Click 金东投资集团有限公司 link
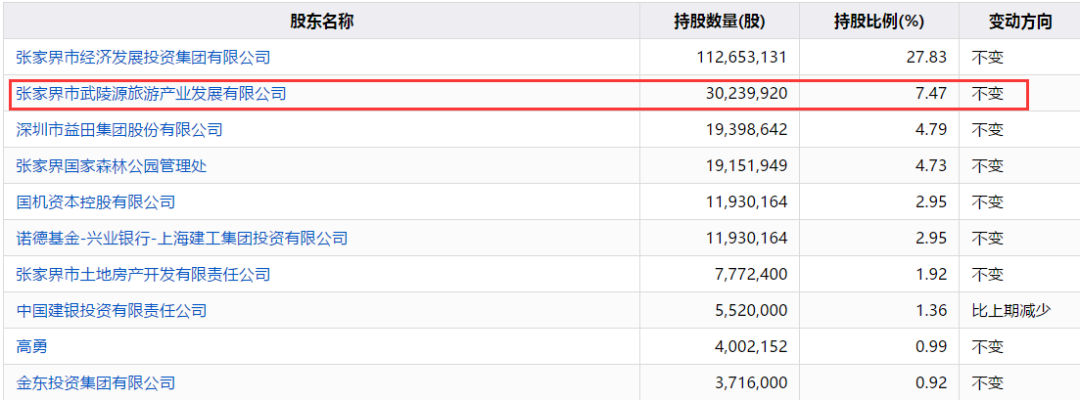The image size is (1080, 400). pyautogui.click(x=95, y=383)
